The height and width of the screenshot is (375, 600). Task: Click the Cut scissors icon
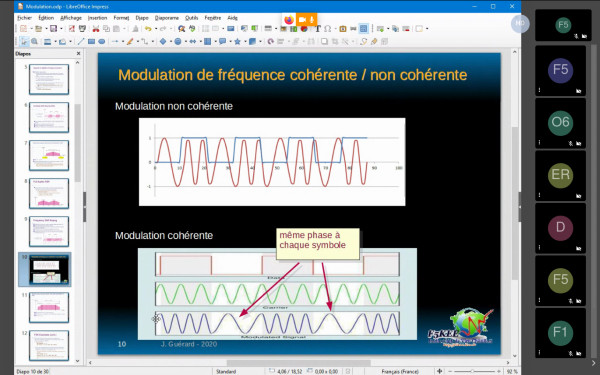(96, 29)
